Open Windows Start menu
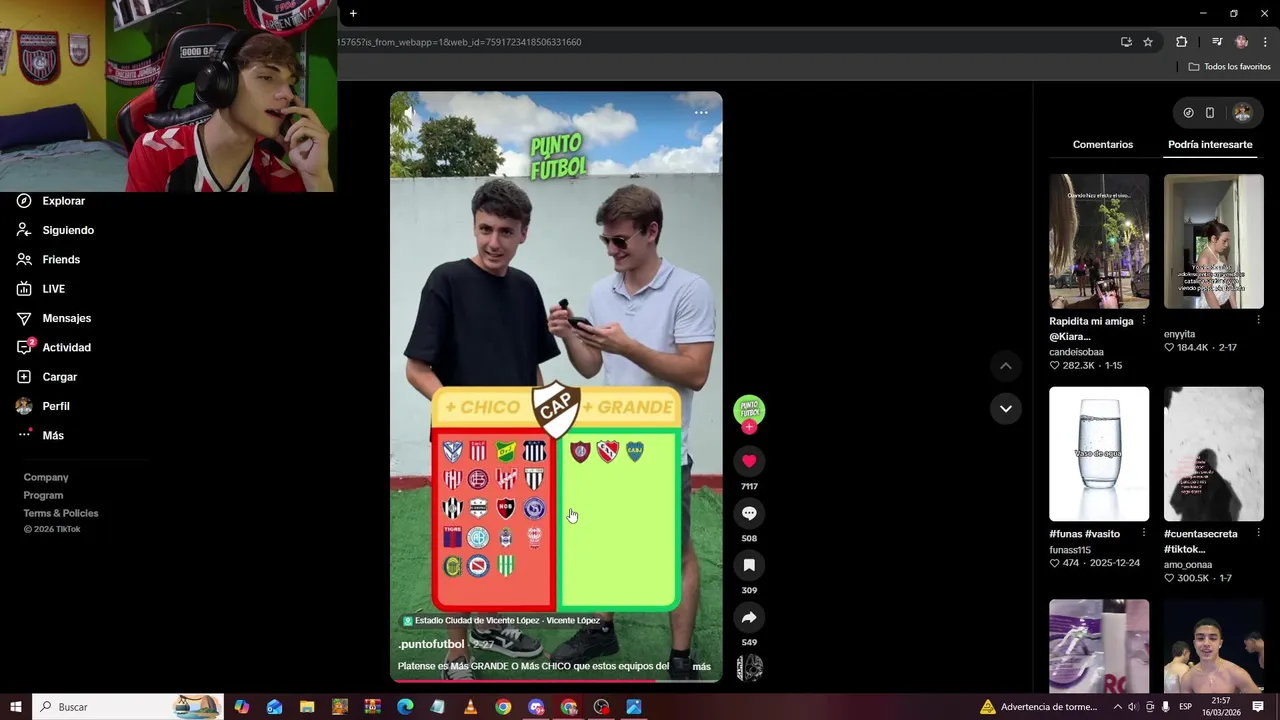This screenshot has height=720, width=1280. [16, 707]
